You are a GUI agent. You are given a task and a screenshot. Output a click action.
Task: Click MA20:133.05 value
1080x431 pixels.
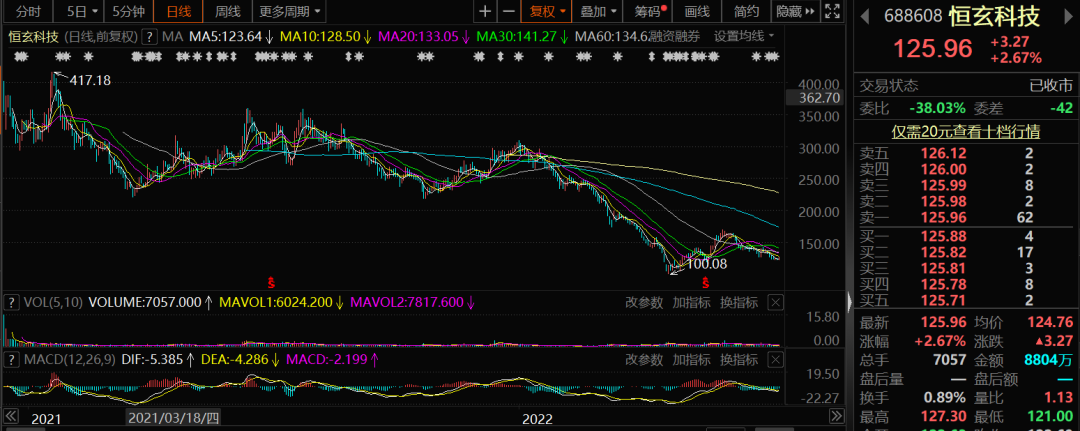point(419,36)
